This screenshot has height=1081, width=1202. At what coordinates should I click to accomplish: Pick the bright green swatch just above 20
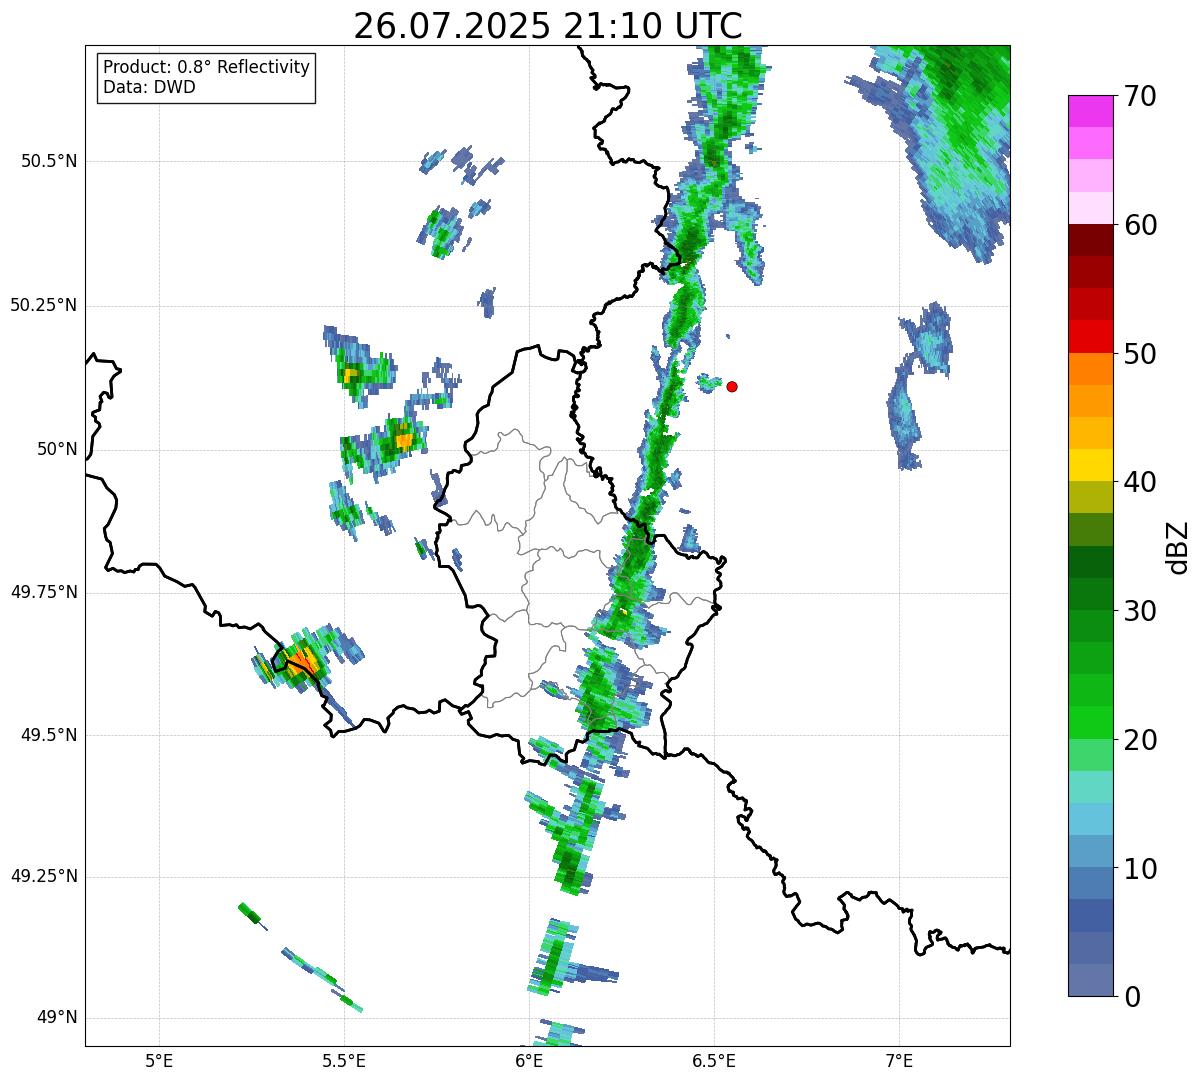point(1090,723)
